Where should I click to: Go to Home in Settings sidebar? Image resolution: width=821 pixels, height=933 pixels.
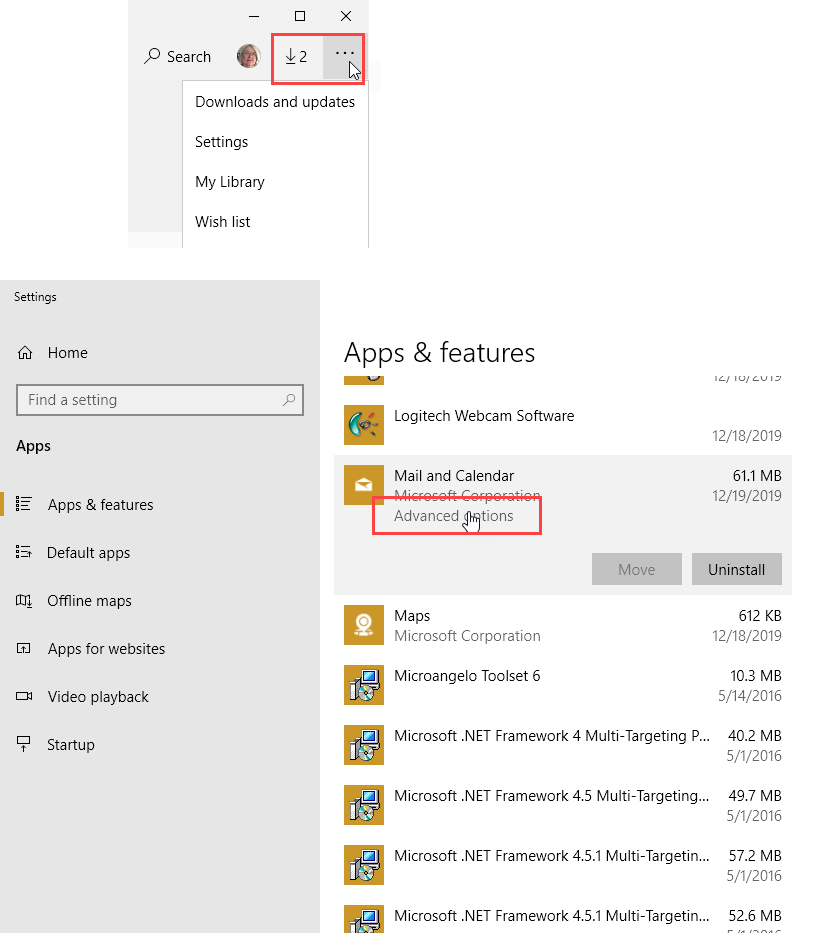[x=67, y=353]
